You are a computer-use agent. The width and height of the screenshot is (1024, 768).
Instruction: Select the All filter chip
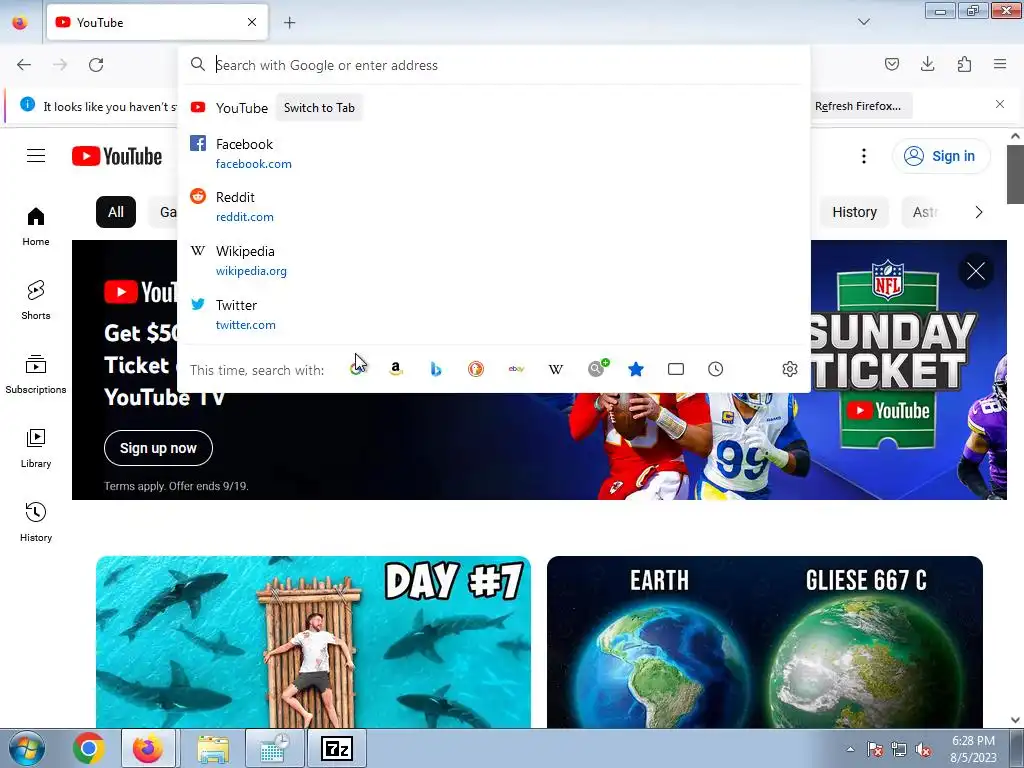point(116,212)
